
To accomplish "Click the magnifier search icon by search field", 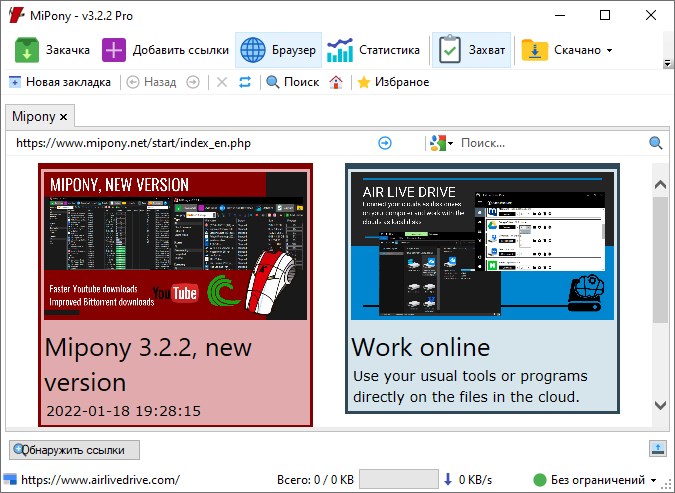I will (656, 143).
